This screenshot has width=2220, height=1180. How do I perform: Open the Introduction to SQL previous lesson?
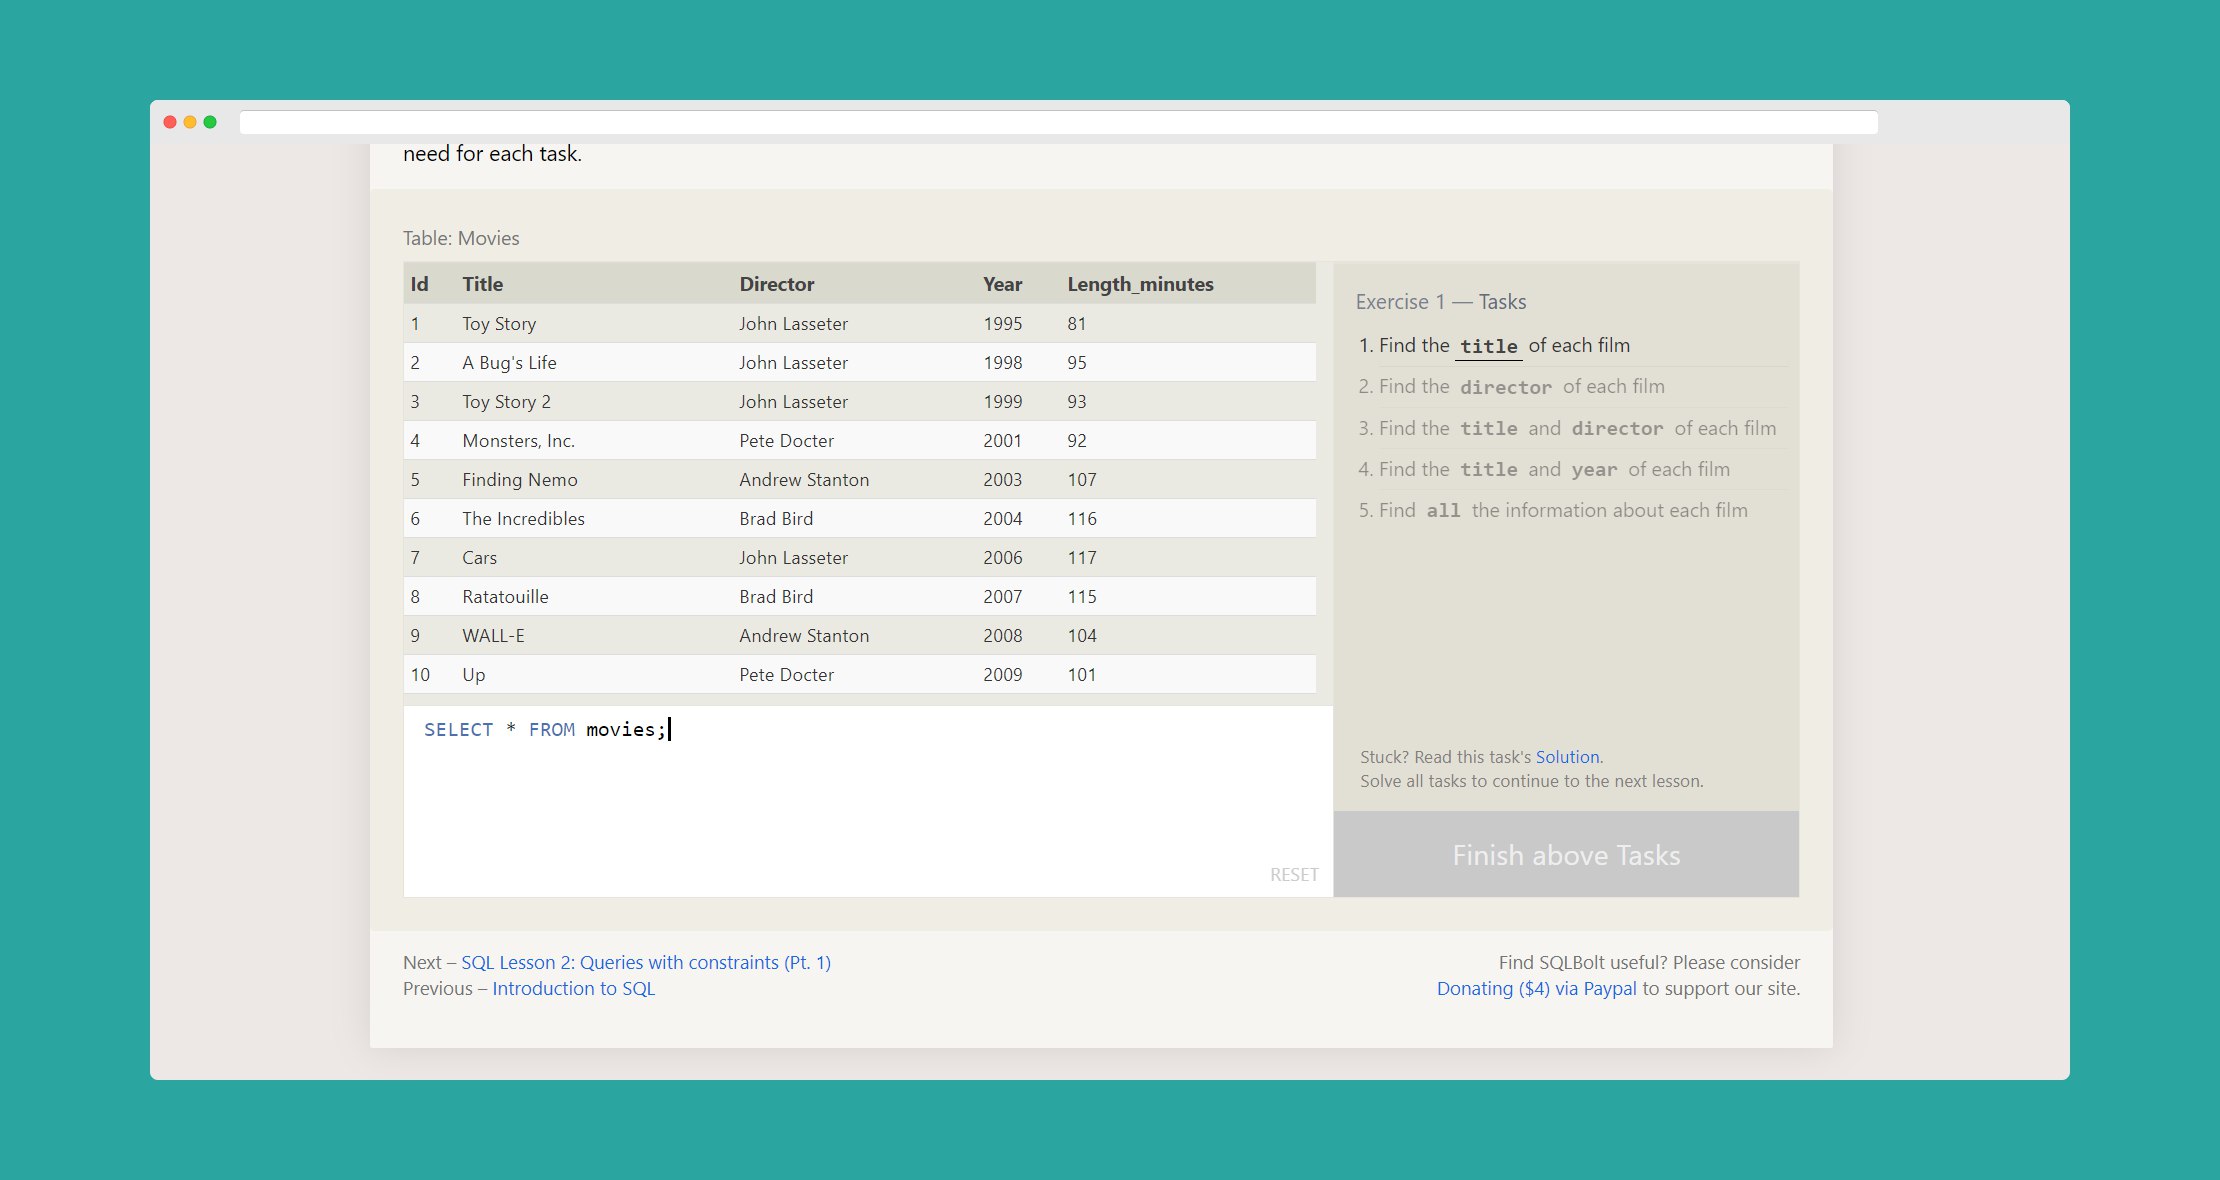point(573,988)
